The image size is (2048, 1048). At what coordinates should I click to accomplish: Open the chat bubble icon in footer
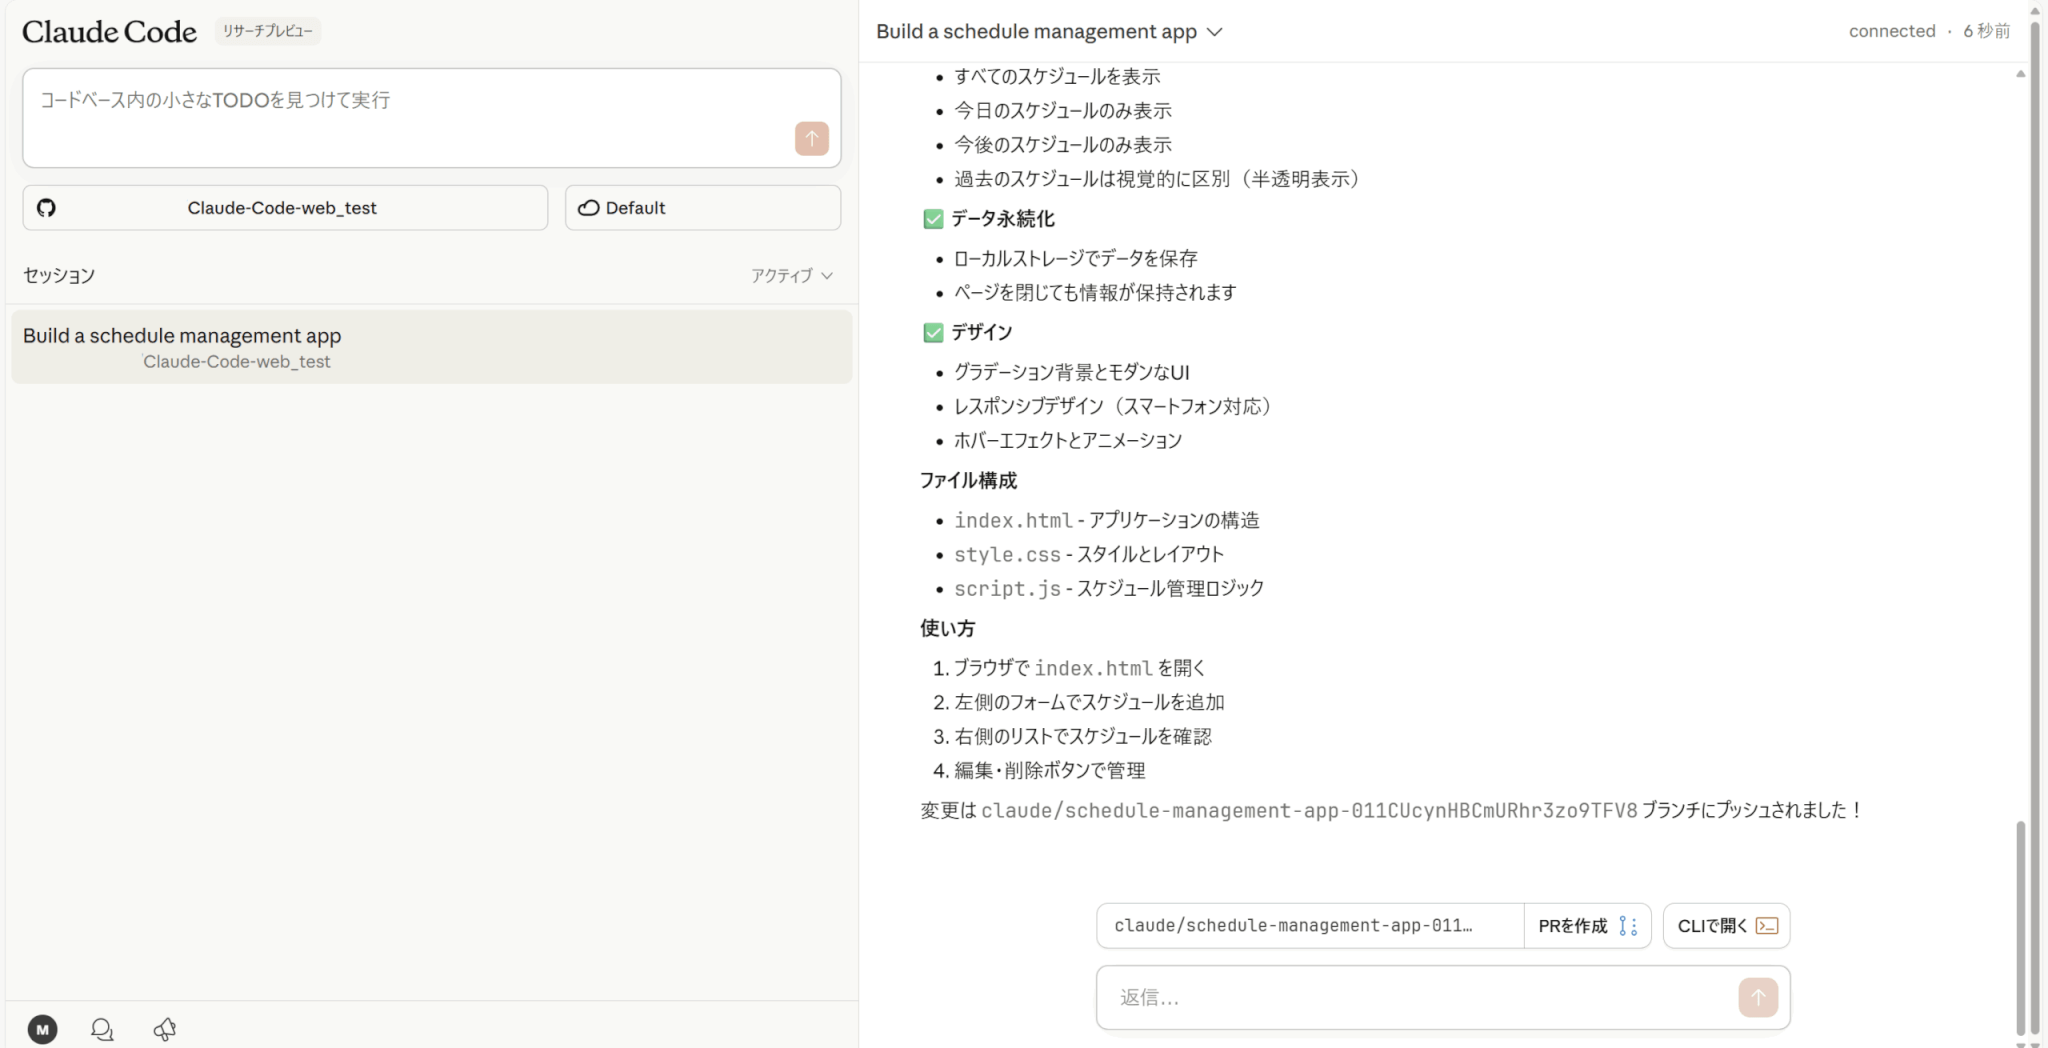[x=102, y=1029]
